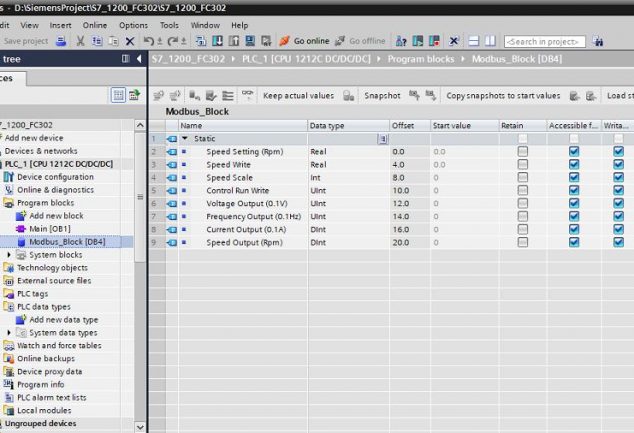Click the search binoculars icon
This screenshot has height=433, width=634.
point(598,41)
